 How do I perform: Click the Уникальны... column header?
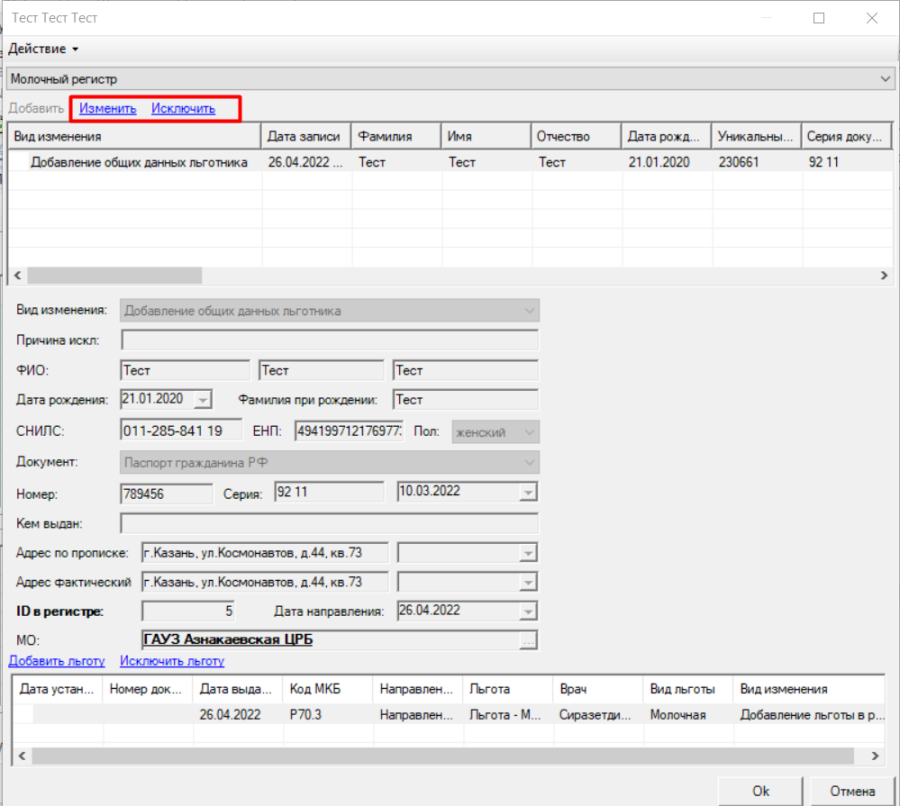pyautogui.click(x=757, y=137)
